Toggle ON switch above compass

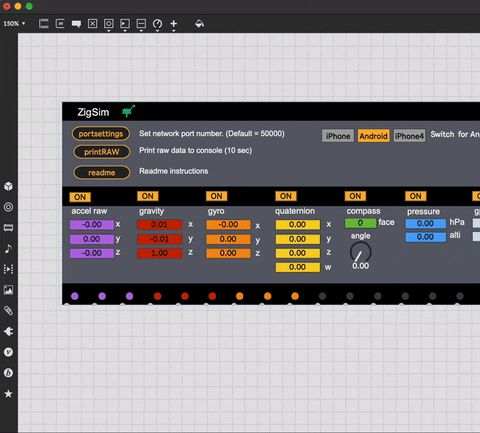coord(355,196)
